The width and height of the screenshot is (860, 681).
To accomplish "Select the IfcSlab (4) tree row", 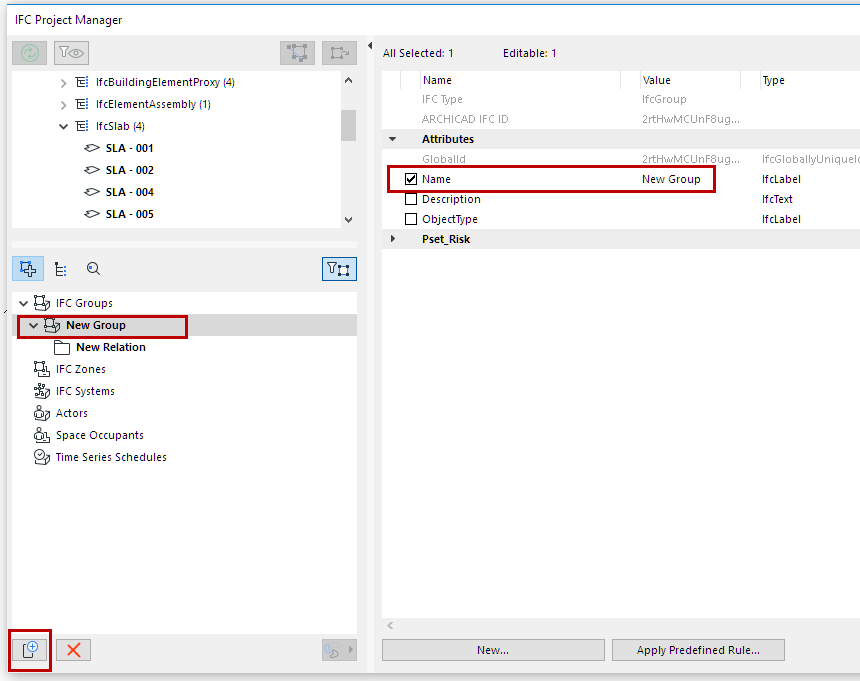I will pyautogui.click(x=120, y=126).
